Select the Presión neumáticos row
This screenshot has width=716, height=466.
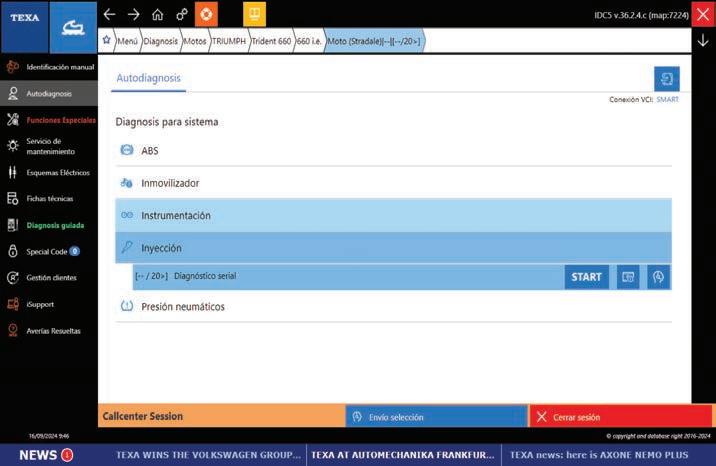coord(393,307)
